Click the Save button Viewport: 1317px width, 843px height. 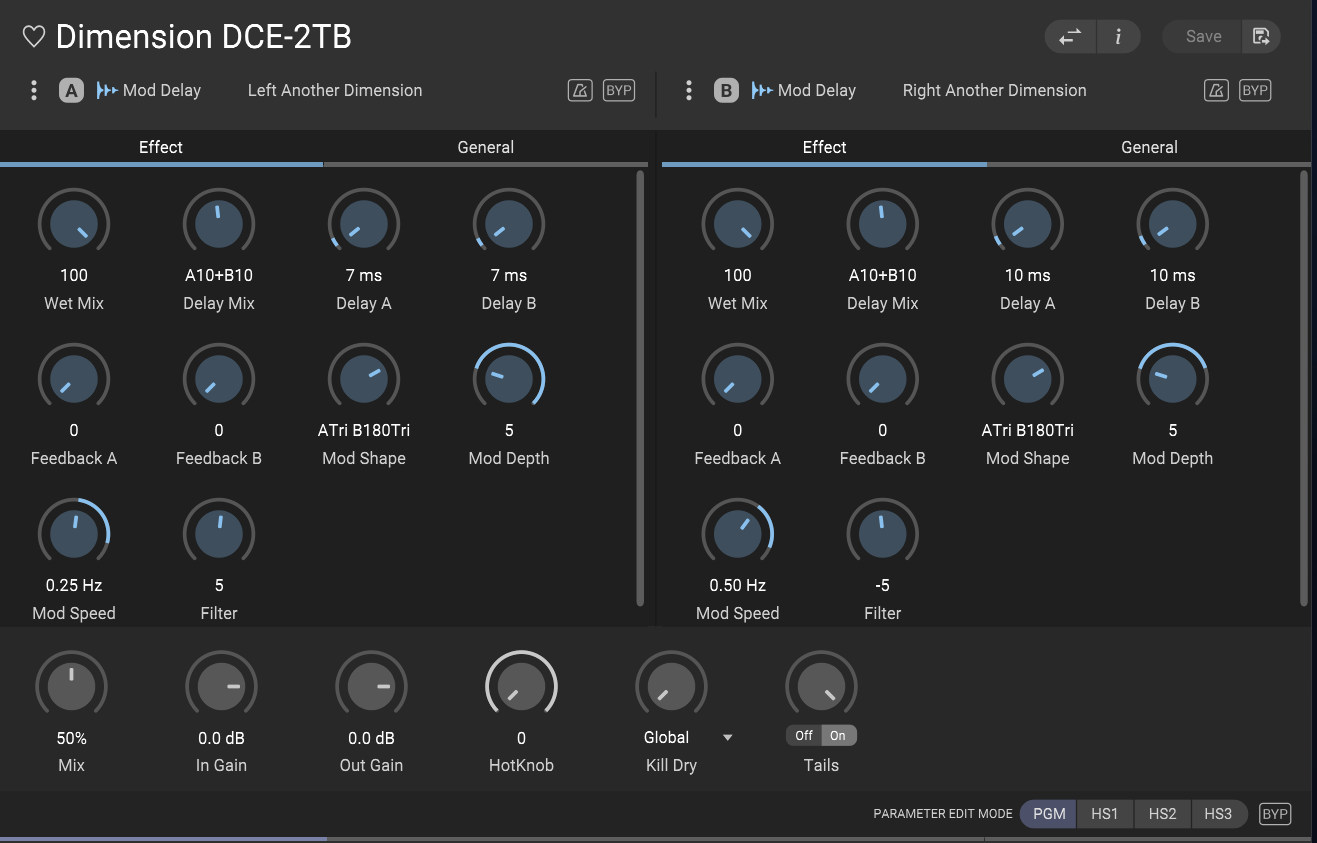[1203, 37]
